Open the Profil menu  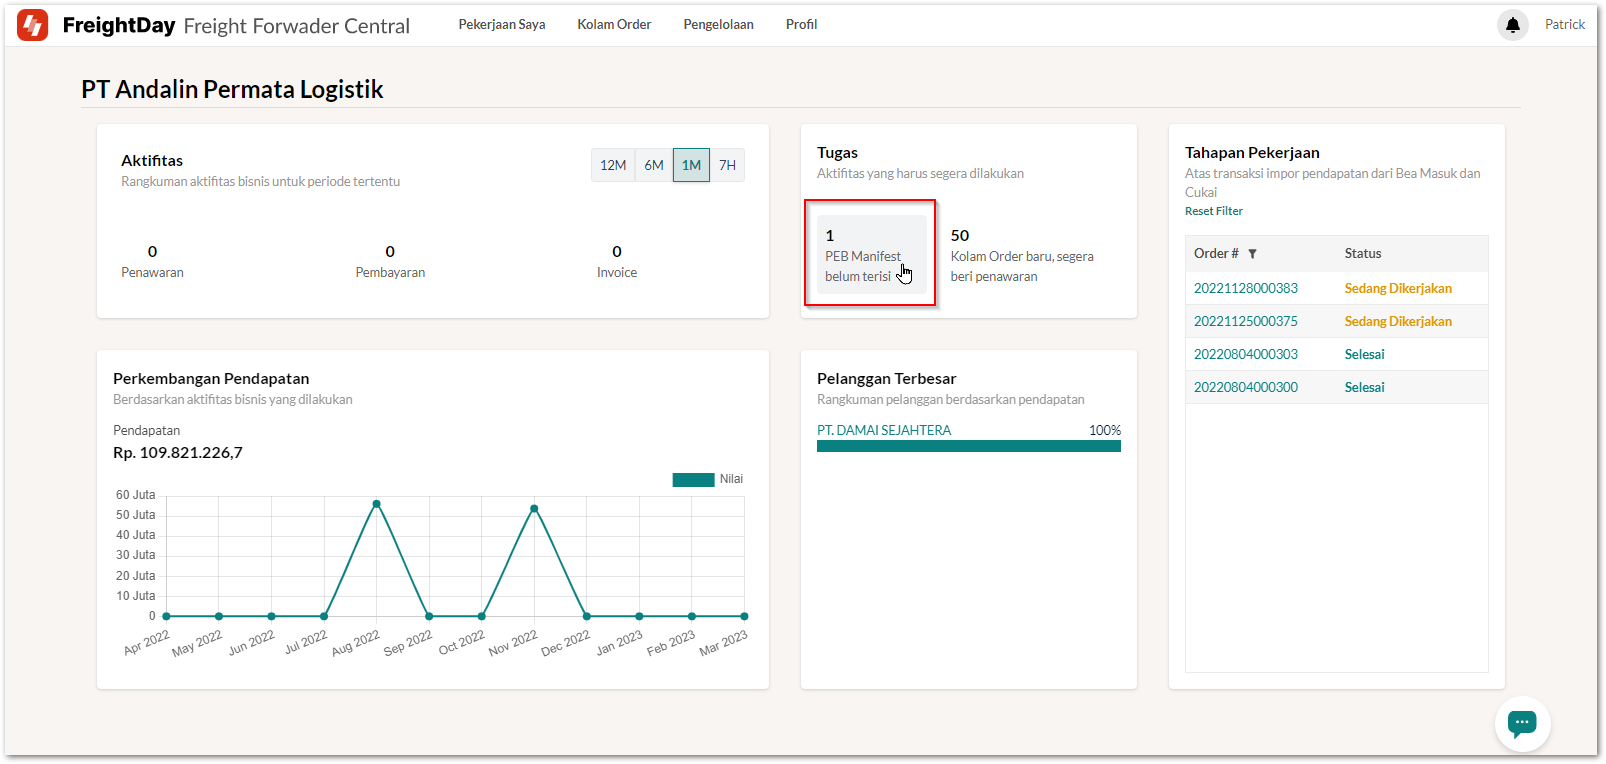click(x=801, y=25)
